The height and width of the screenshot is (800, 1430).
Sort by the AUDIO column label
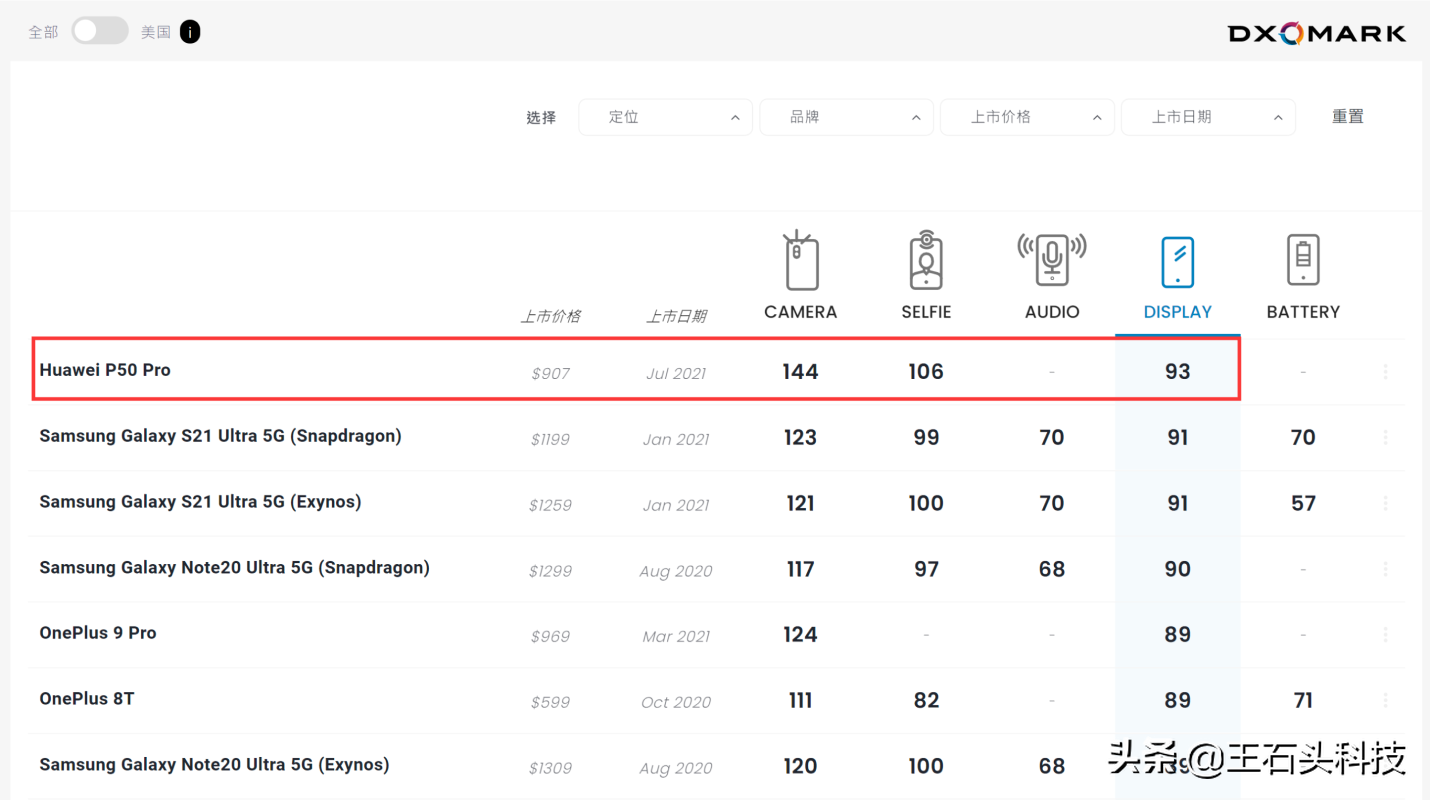coord(1052,312)
